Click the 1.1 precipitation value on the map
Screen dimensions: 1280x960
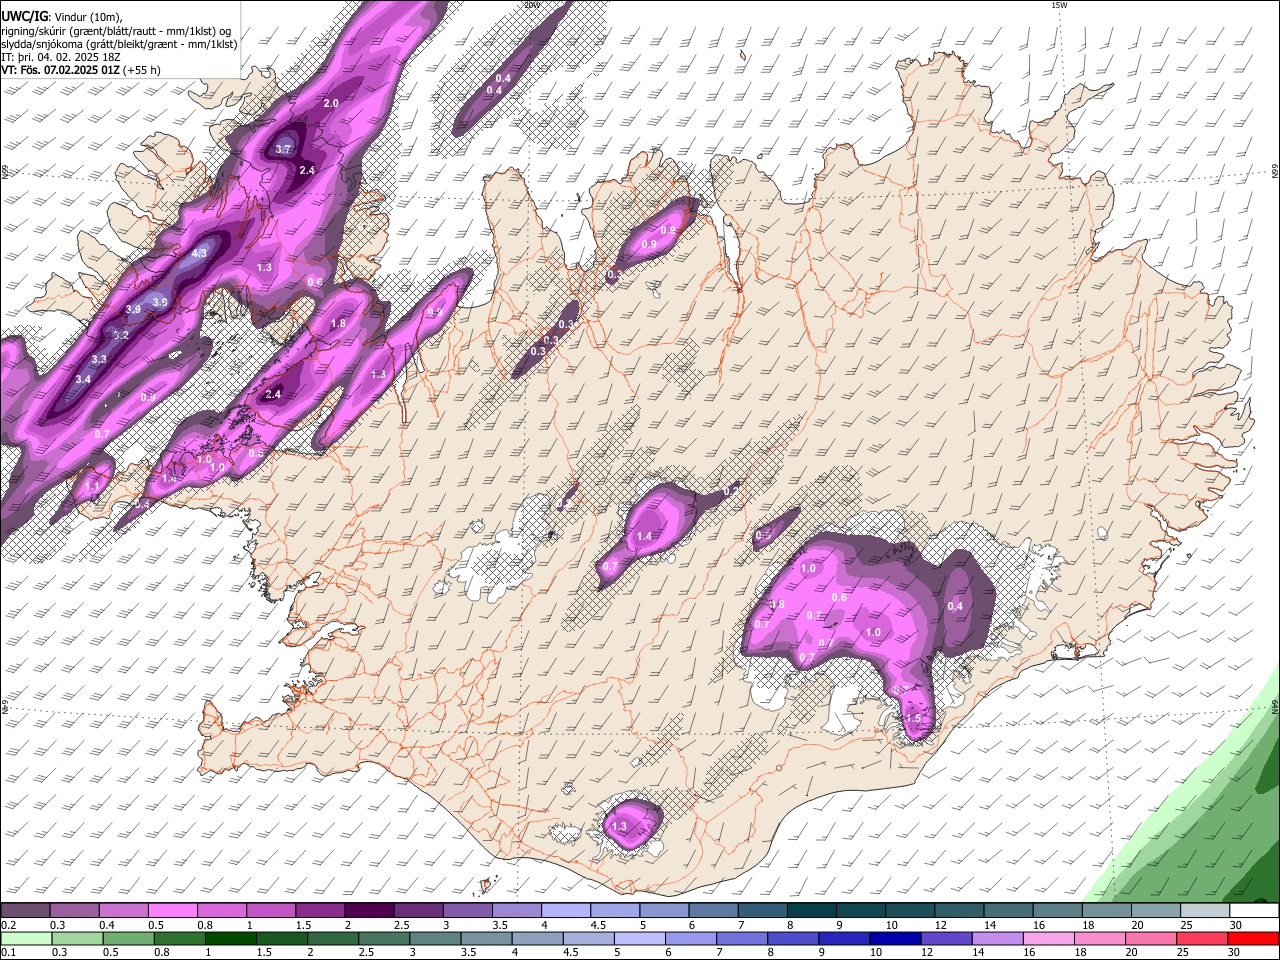pyautogui.click(x=93, y=487)
